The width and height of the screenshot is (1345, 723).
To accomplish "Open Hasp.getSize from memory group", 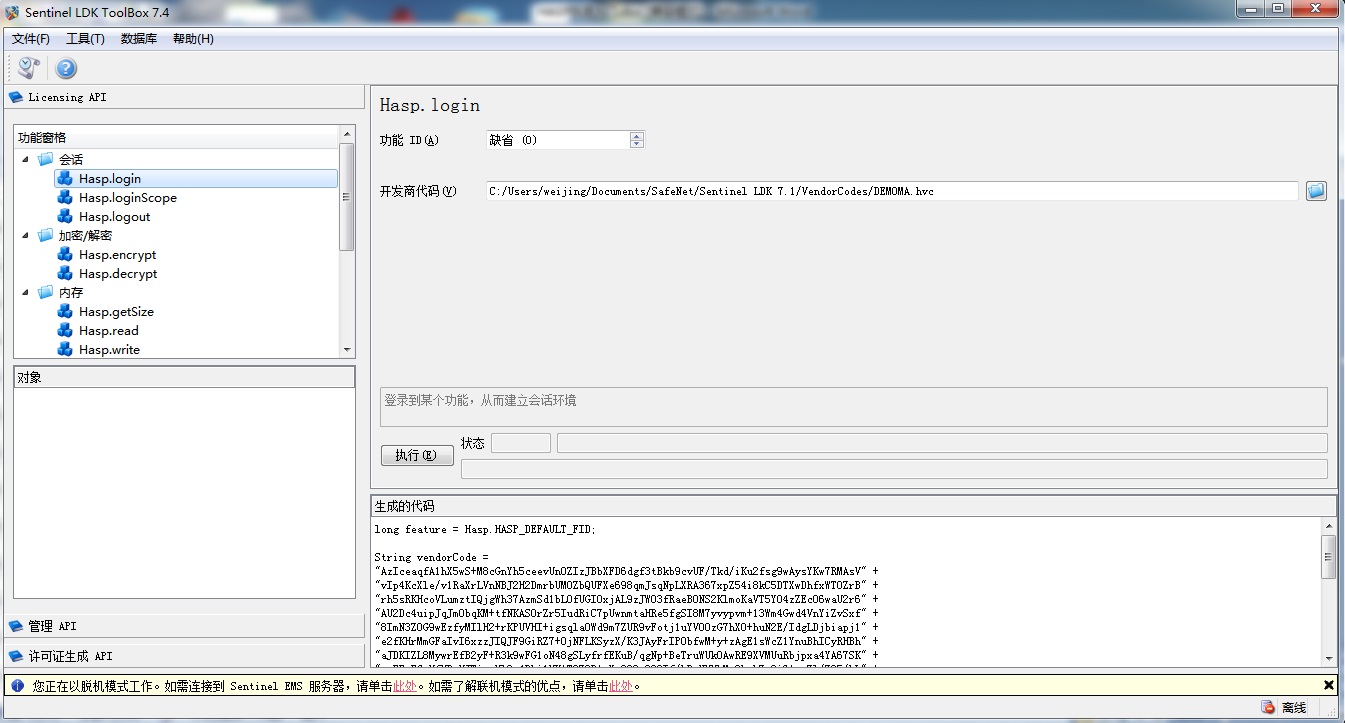I will tap(116, 312).
